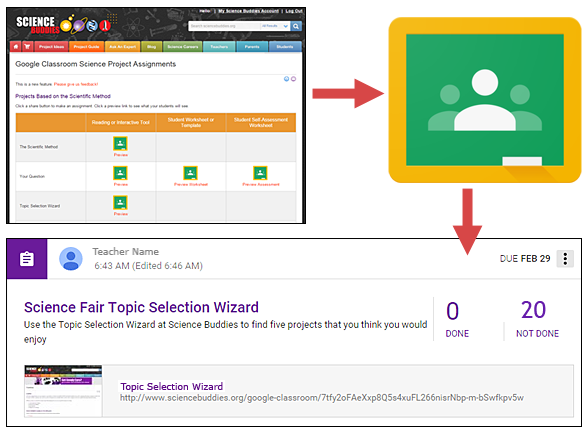Open the Home icon tab
The image size is (588, 436).
[x=15, y=47]
